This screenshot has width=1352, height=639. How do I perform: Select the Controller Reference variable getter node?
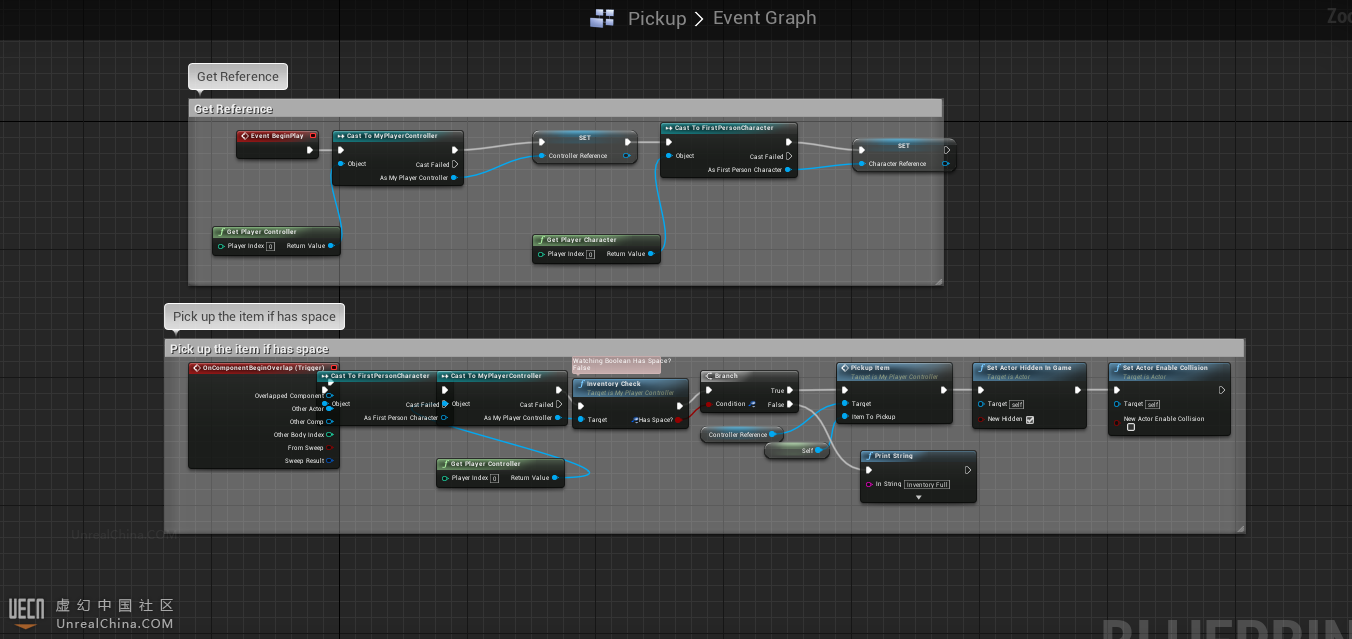coord(741,435)
